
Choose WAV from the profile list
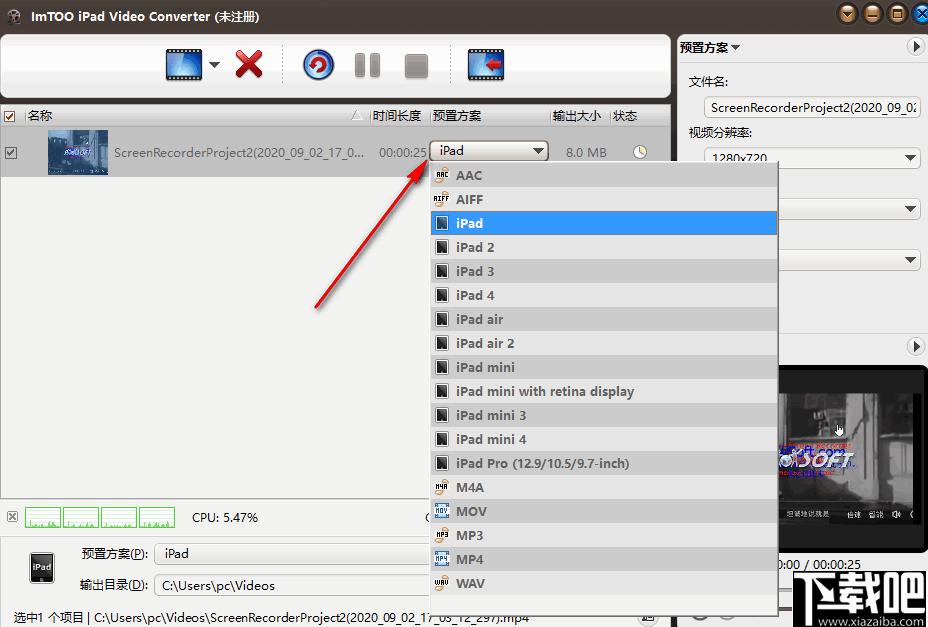tap(604, 583)
